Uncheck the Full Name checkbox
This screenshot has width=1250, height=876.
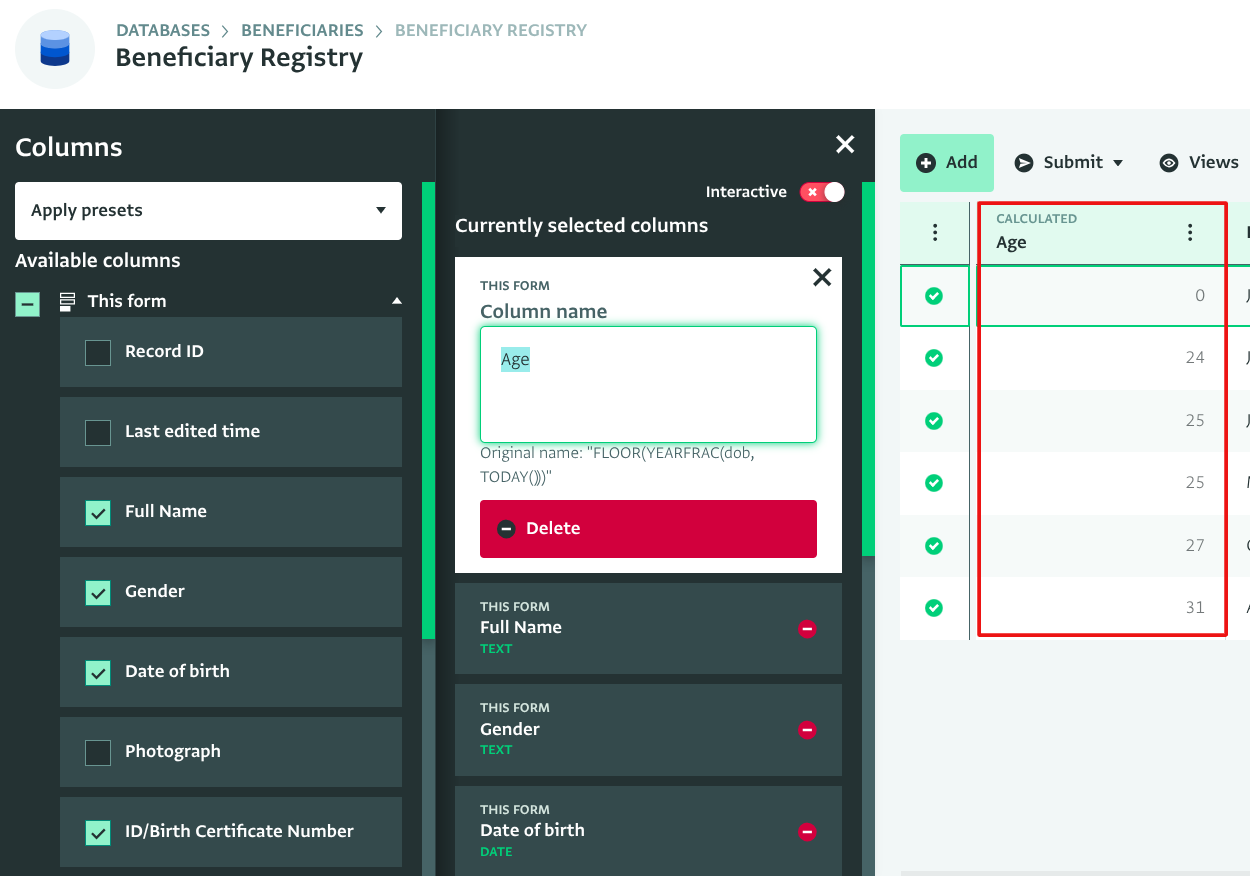98,512
